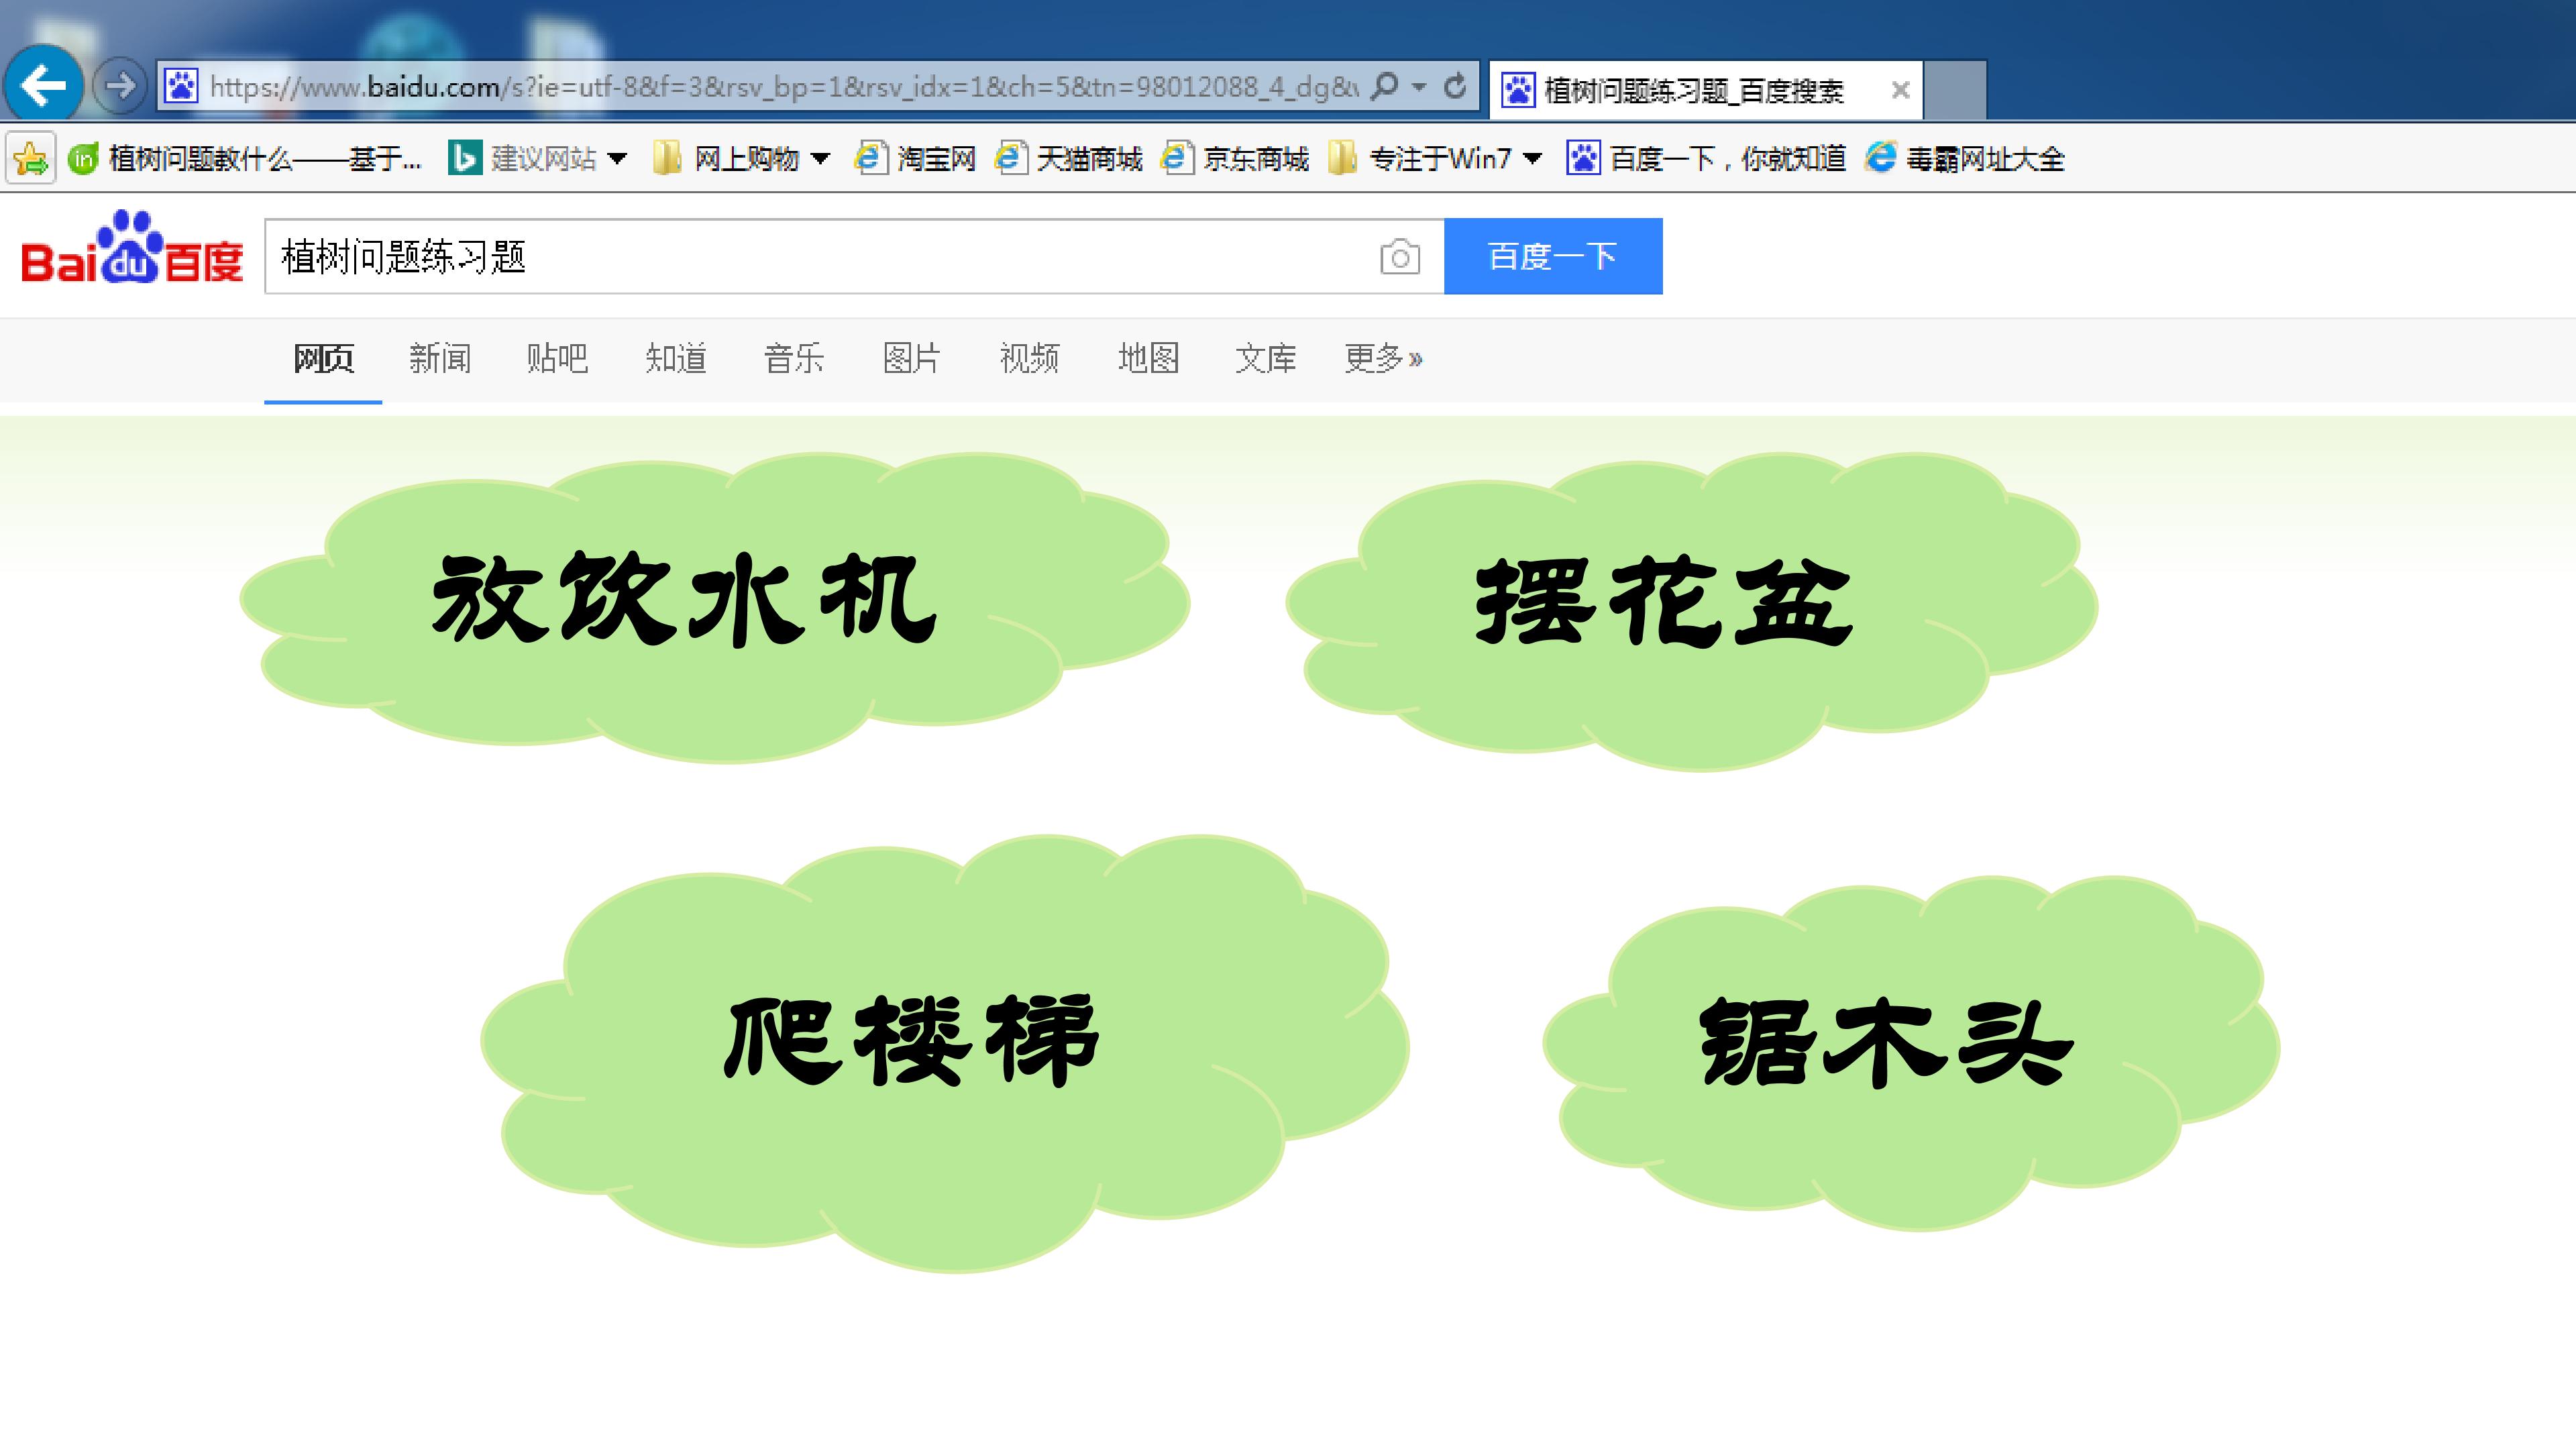Expand the 建议网站 bookmark dropdown
The width and height of the screenshot is (2576, 1449).
[617, 158]
